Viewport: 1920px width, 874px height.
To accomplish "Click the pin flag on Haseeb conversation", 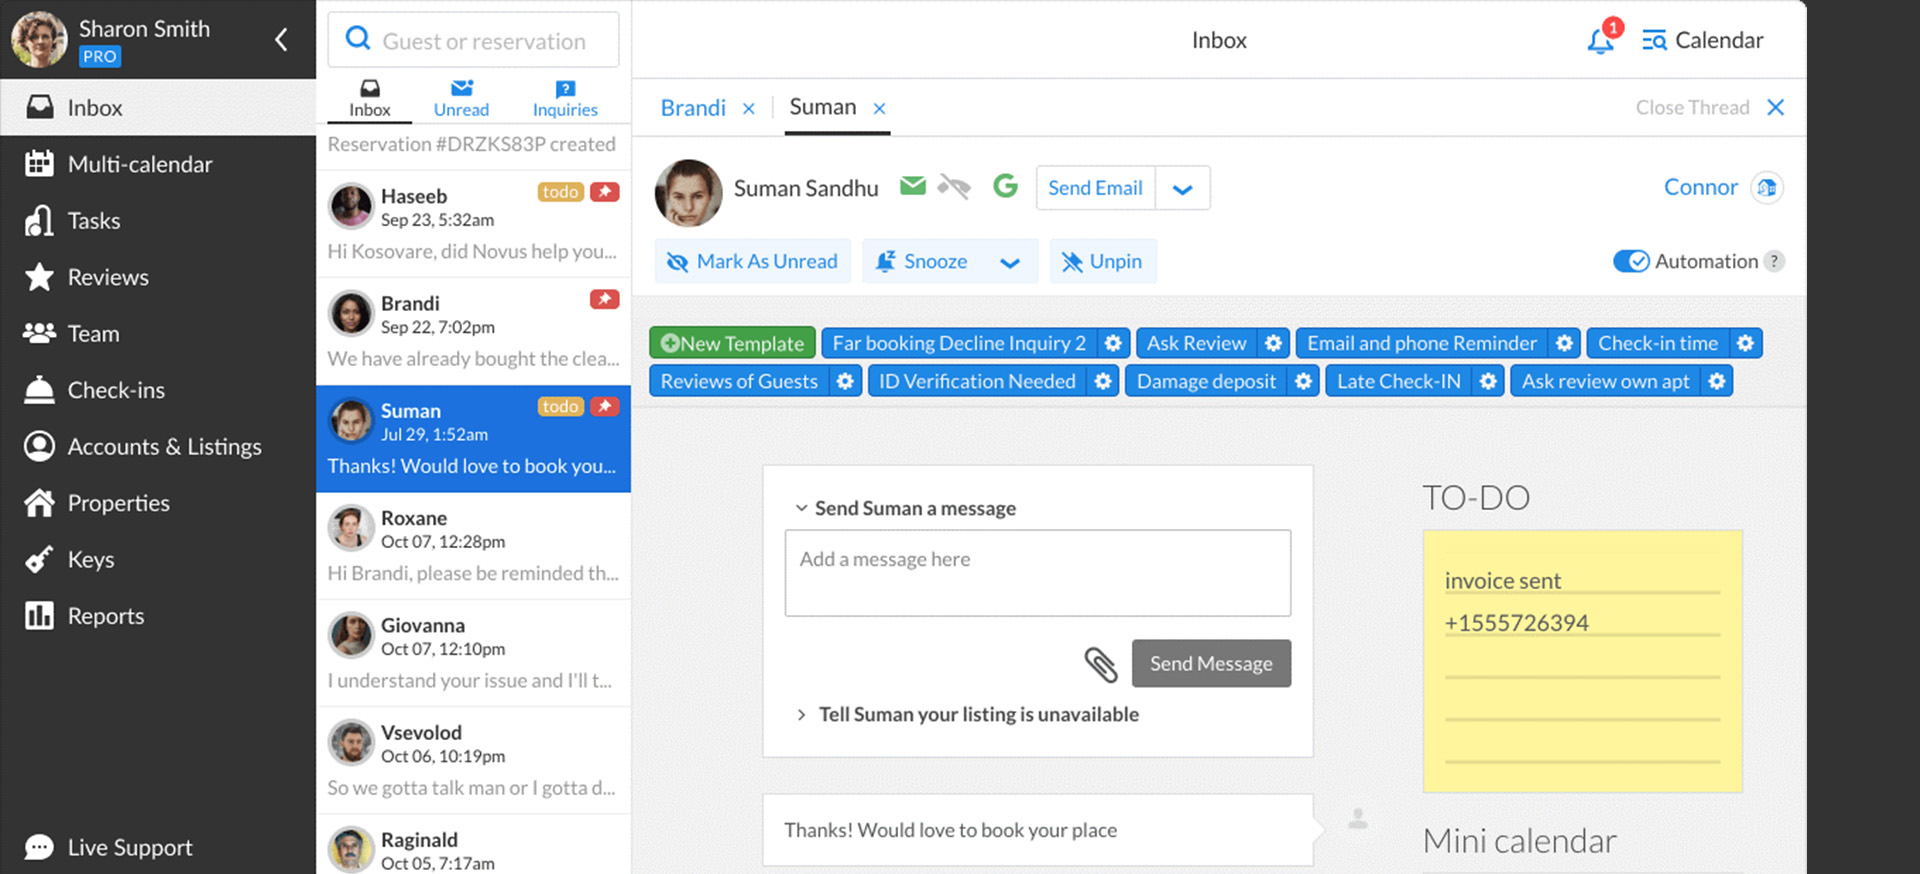I will pyautogui.click(x=604, y=192).
